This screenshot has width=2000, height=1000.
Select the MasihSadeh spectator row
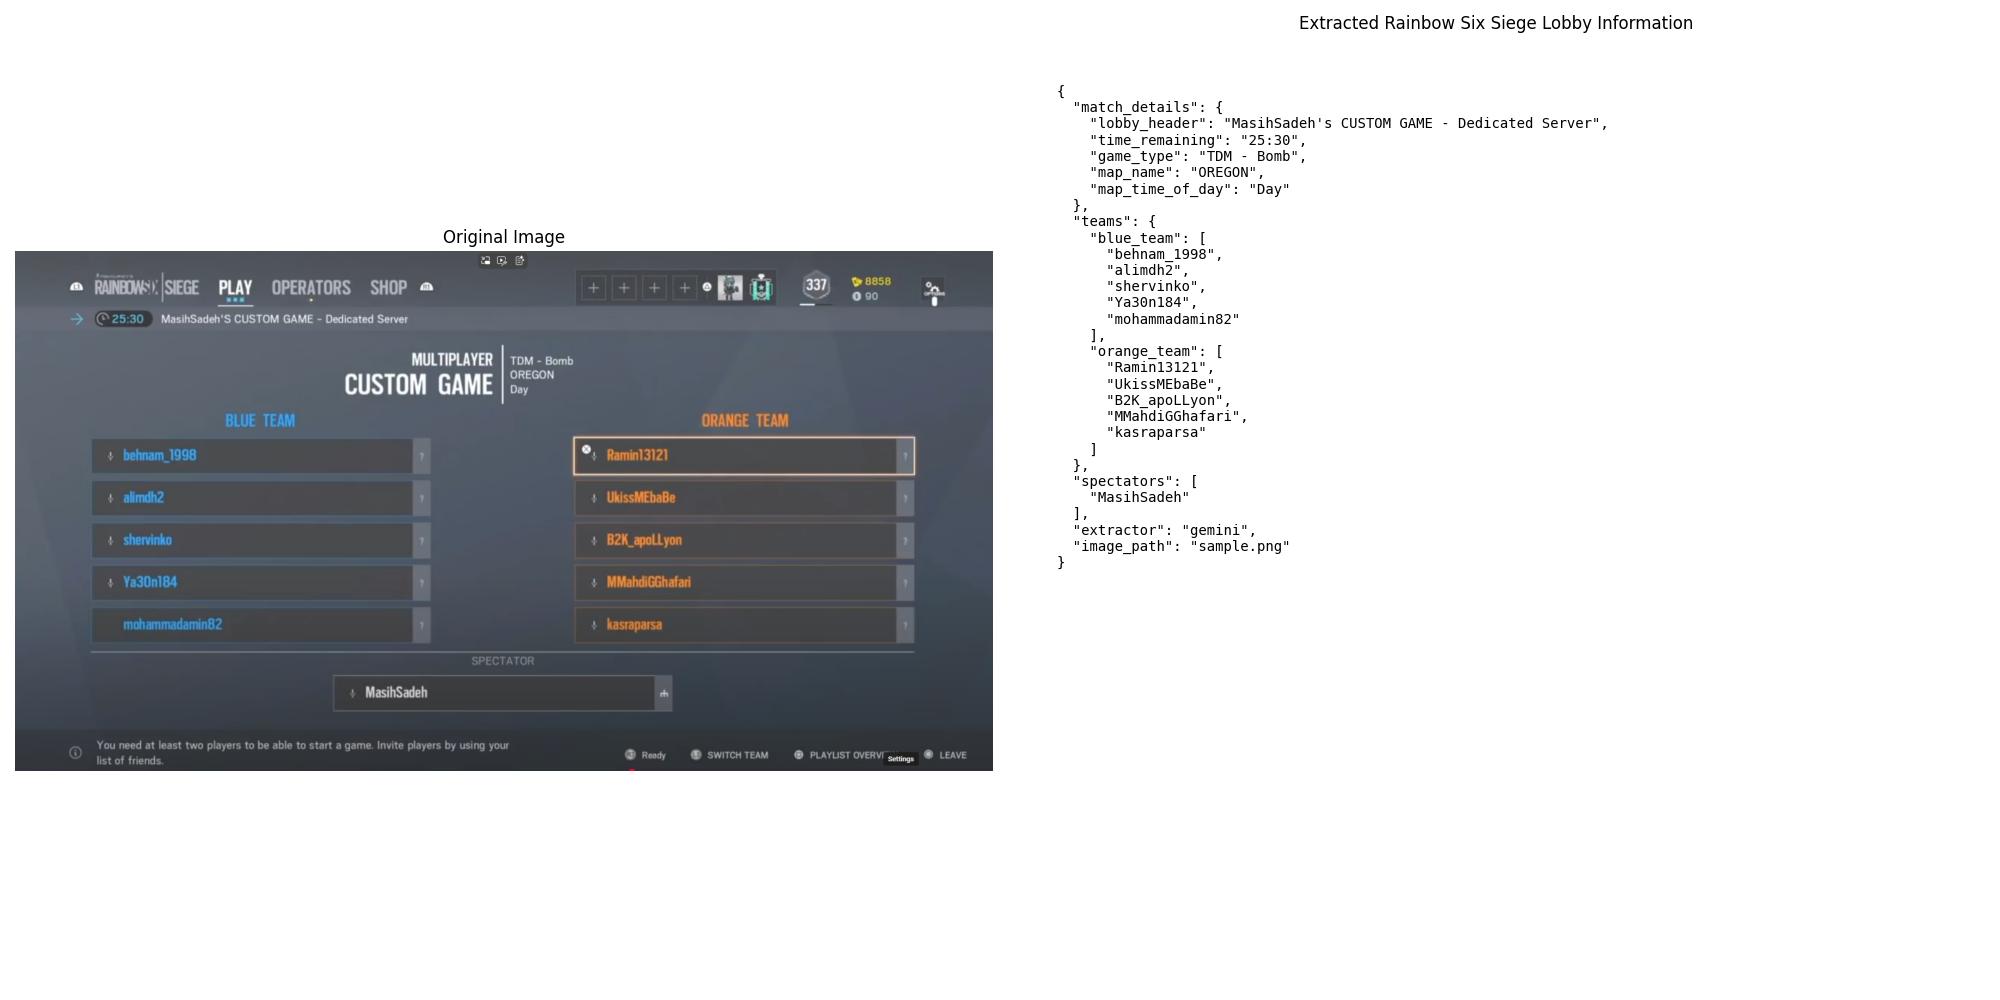[503, 693]
